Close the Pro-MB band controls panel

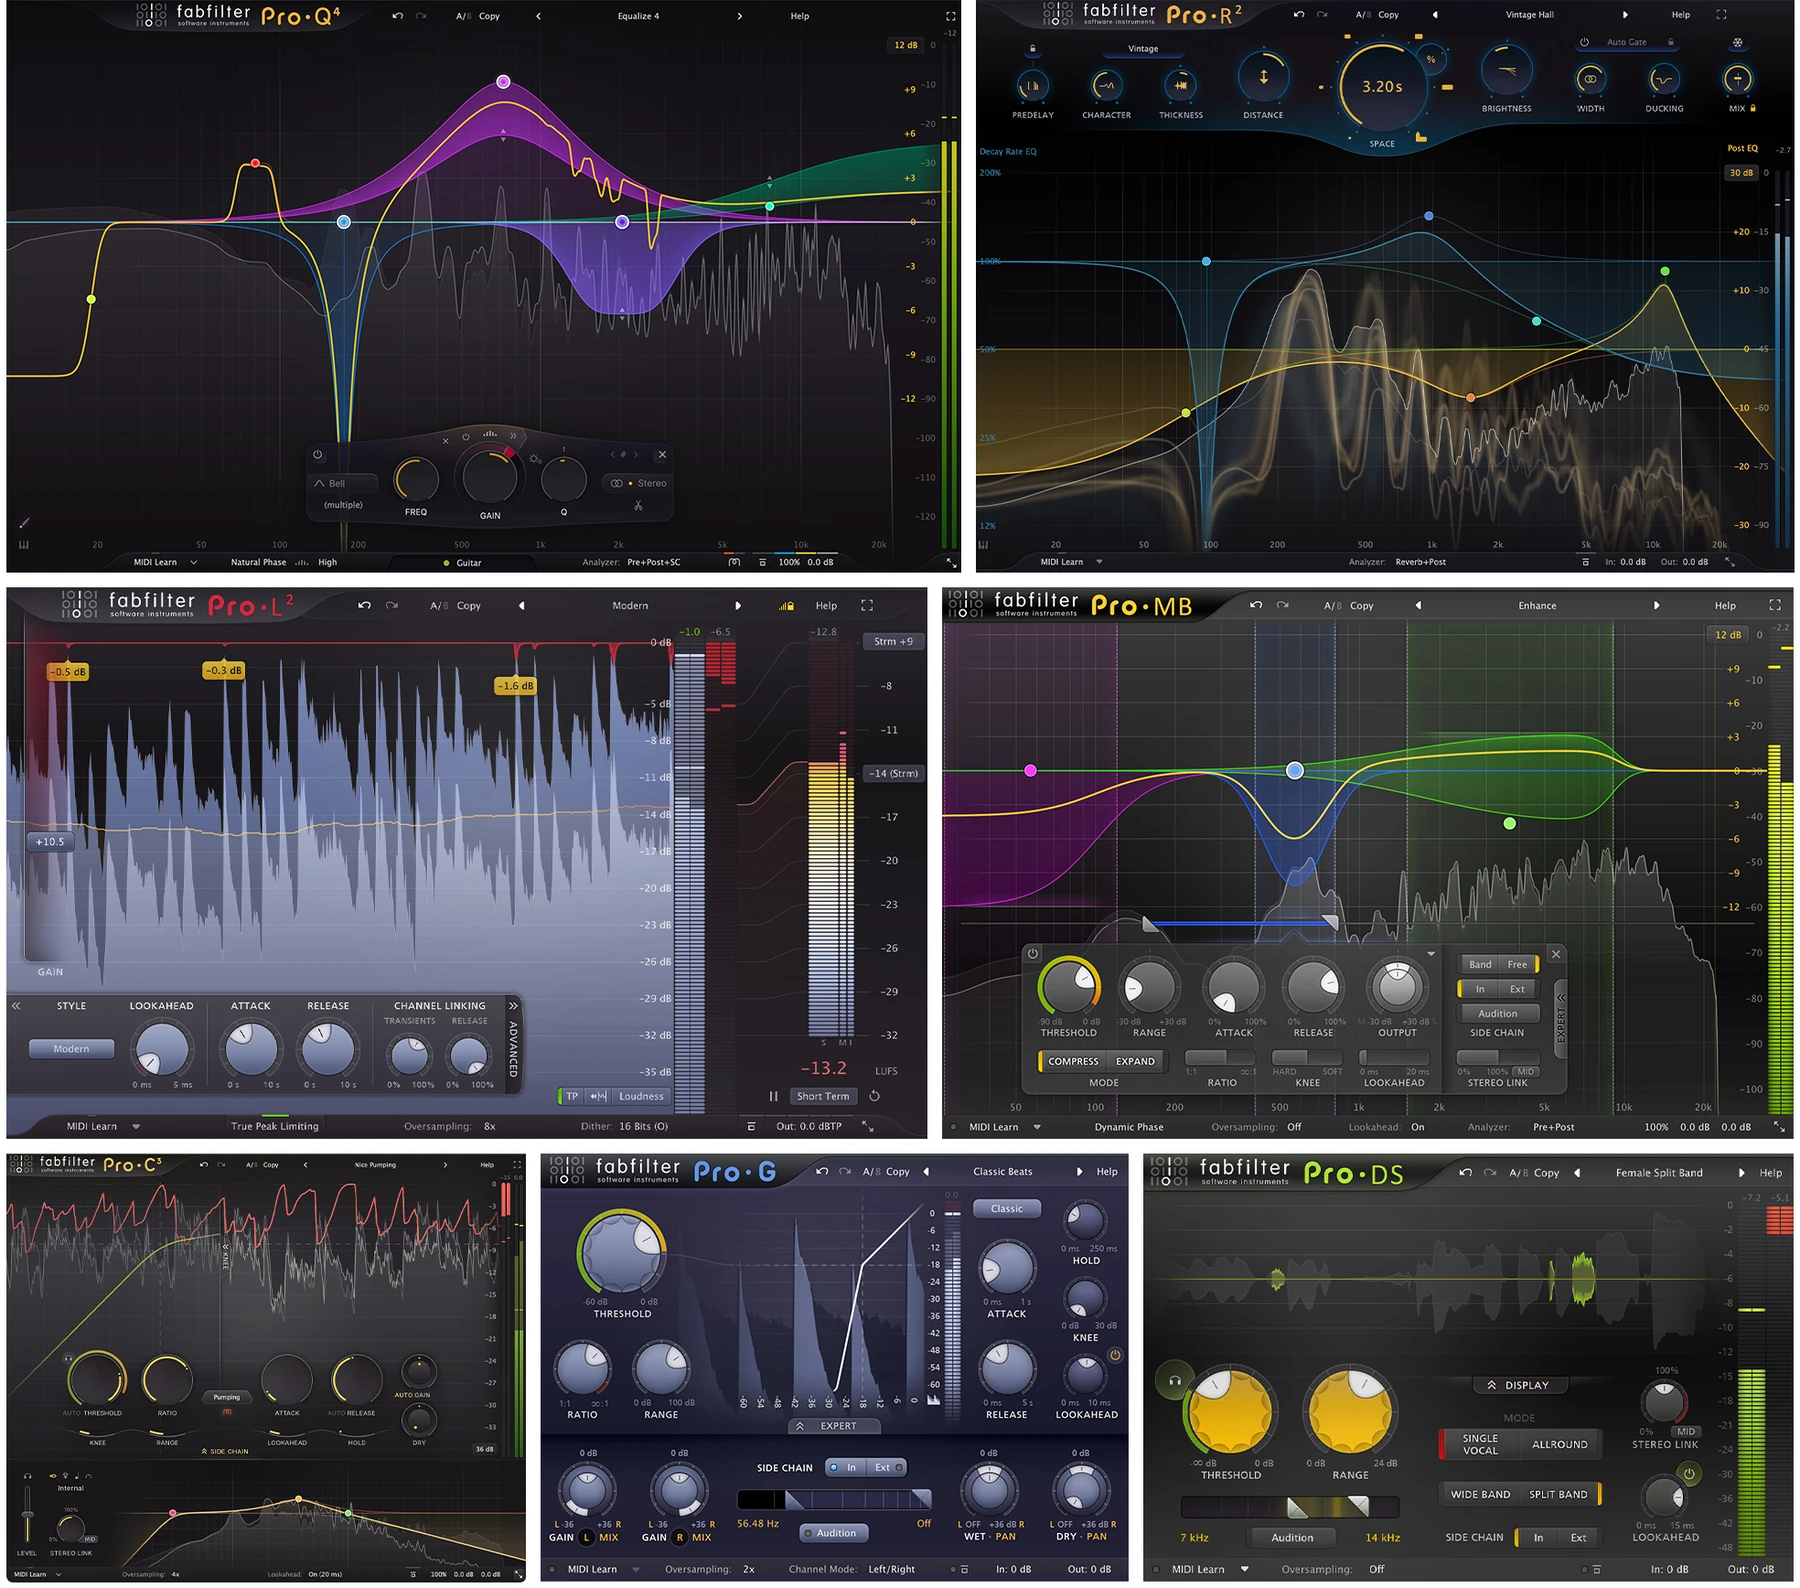pyautogui.click(x=1556, y=955)
